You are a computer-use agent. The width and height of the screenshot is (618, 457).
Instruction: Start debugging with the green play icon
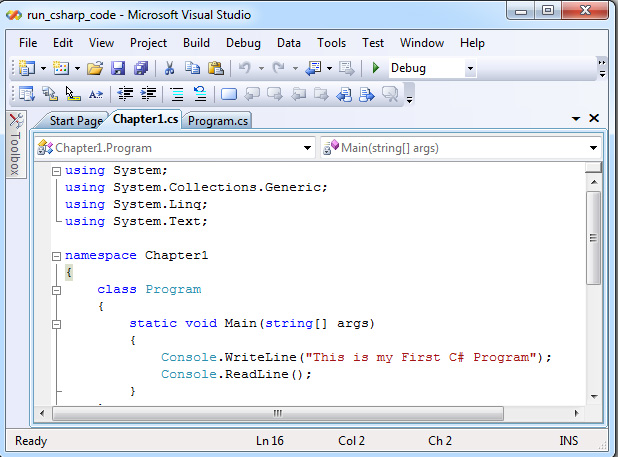point(376,68)
